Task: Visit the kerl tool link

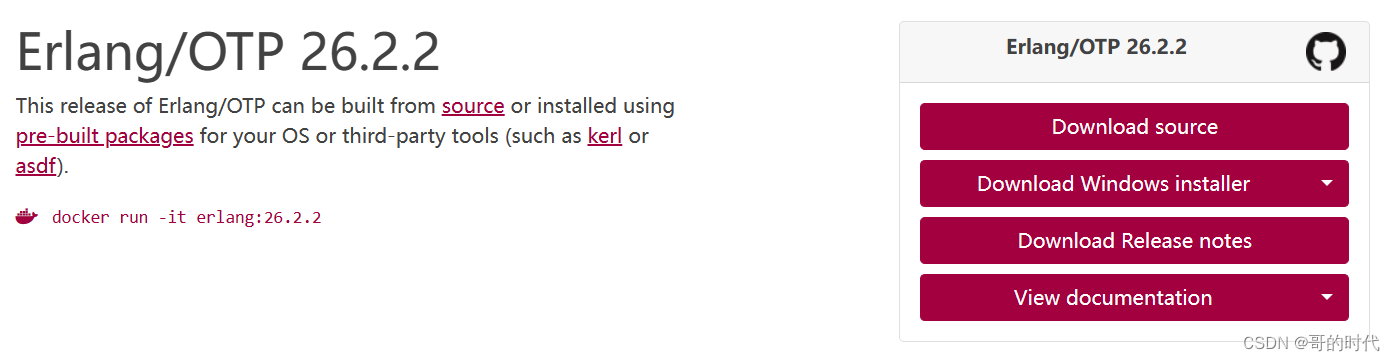Action: 605,136
